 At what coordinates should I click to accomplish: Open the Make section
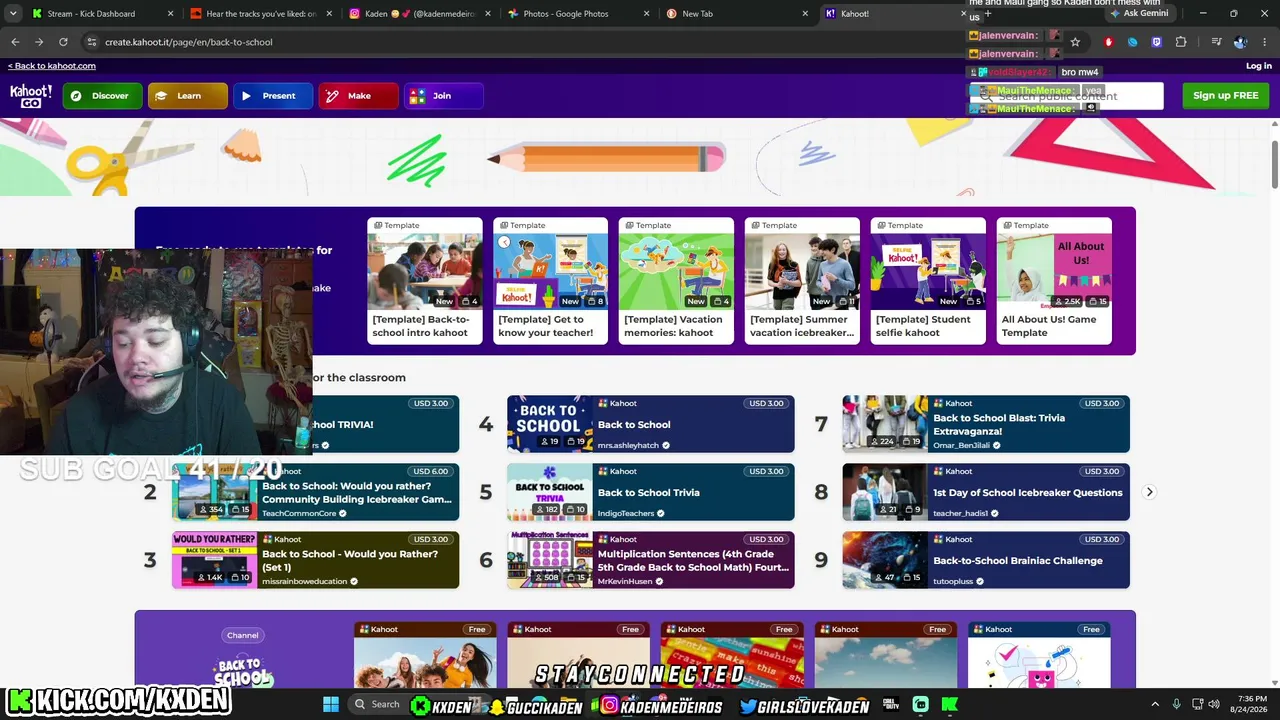pos(358,96)
